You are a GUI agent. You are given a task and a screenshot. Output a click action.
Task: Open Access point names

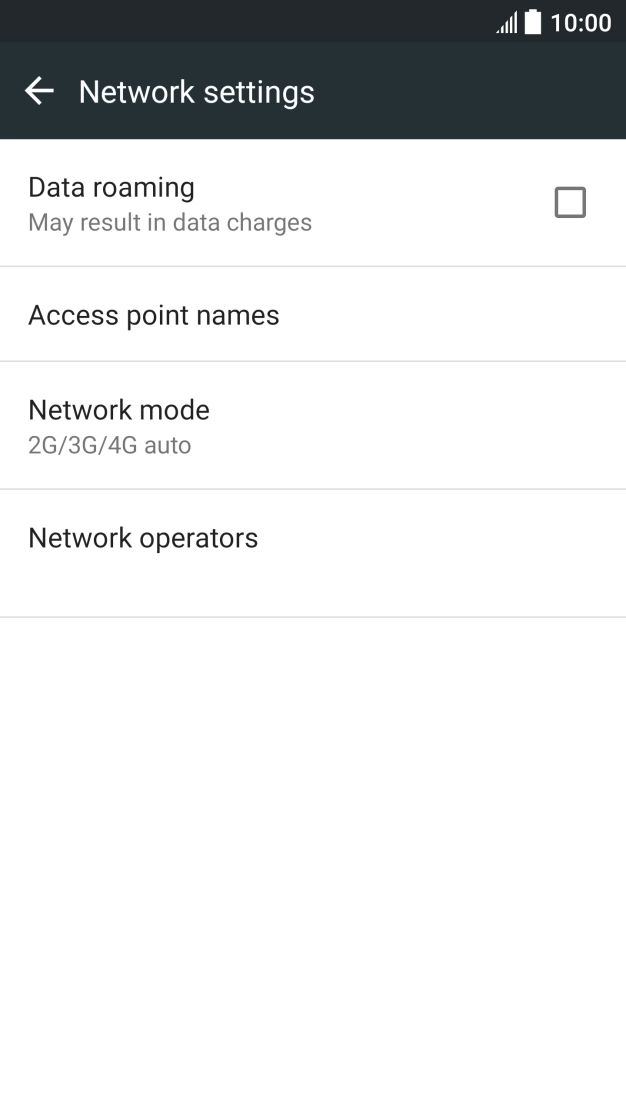[x=313, y=314]
